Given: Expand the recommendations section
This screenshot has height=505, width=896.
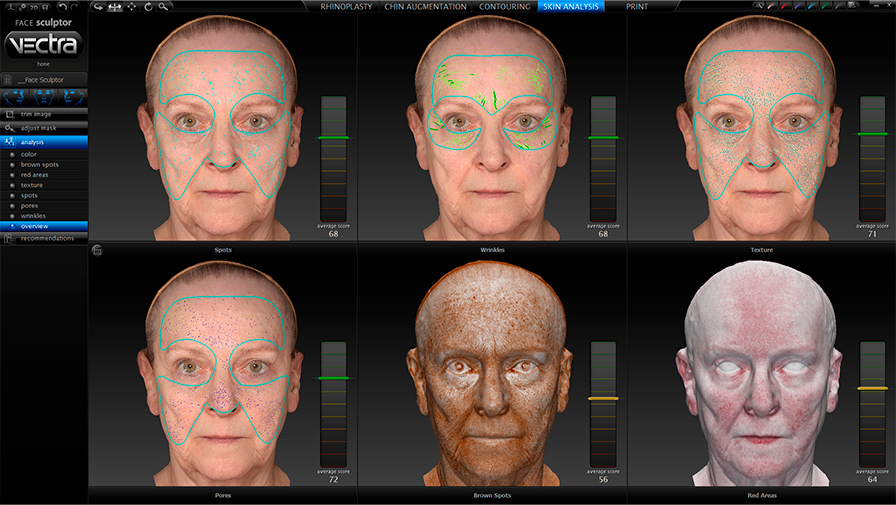Looking at the screenshot, I should 47,238.
